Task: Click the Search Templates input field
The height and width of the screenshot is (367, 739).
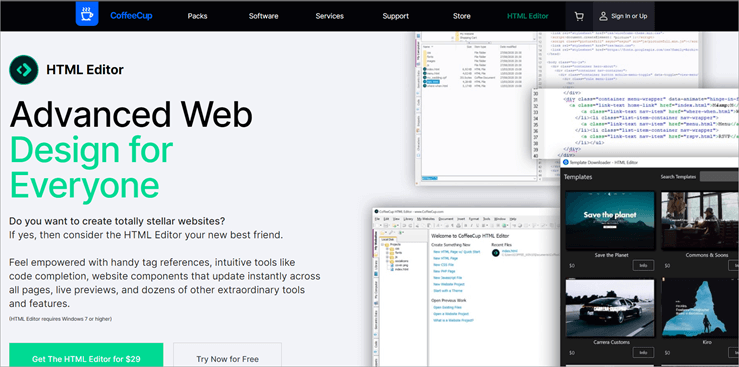Action: pos(719,177)
